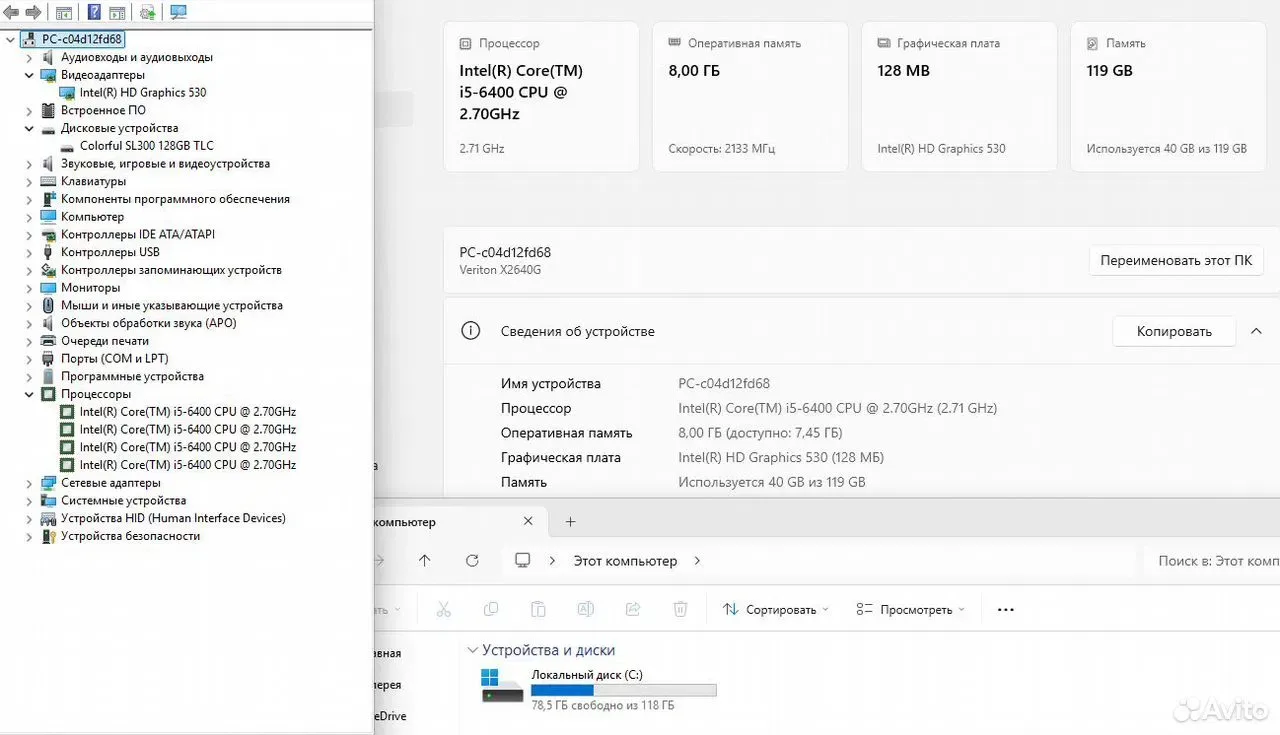
Task: Open Device Manager help icon
Action: 94,13
